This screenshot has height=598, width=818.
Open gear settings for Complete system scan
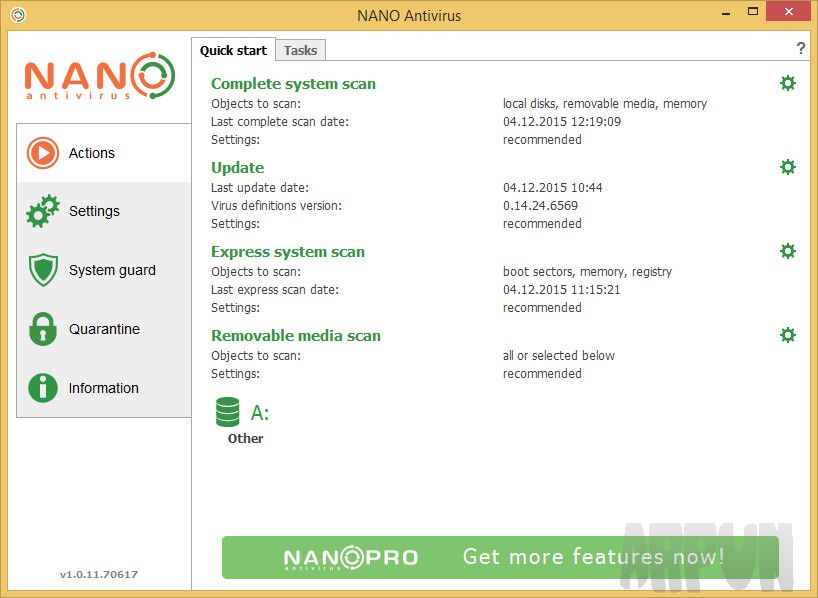[x=787, y=83]
